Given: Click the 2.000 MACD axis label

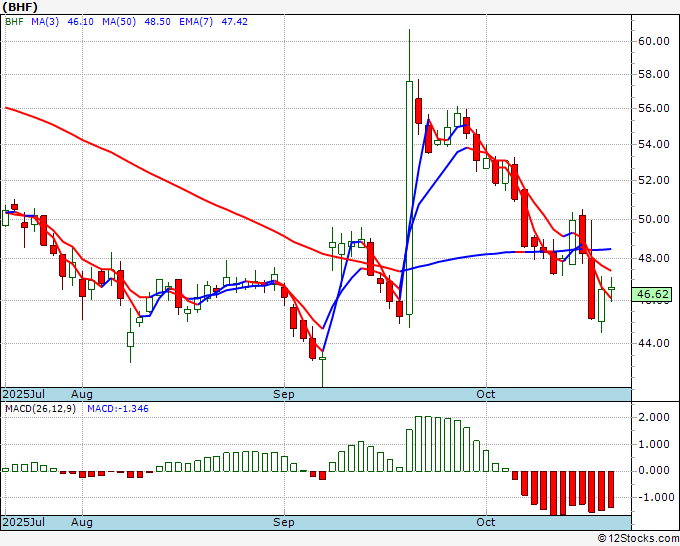Looking at the screenshot, I should (x=654, y=418).
